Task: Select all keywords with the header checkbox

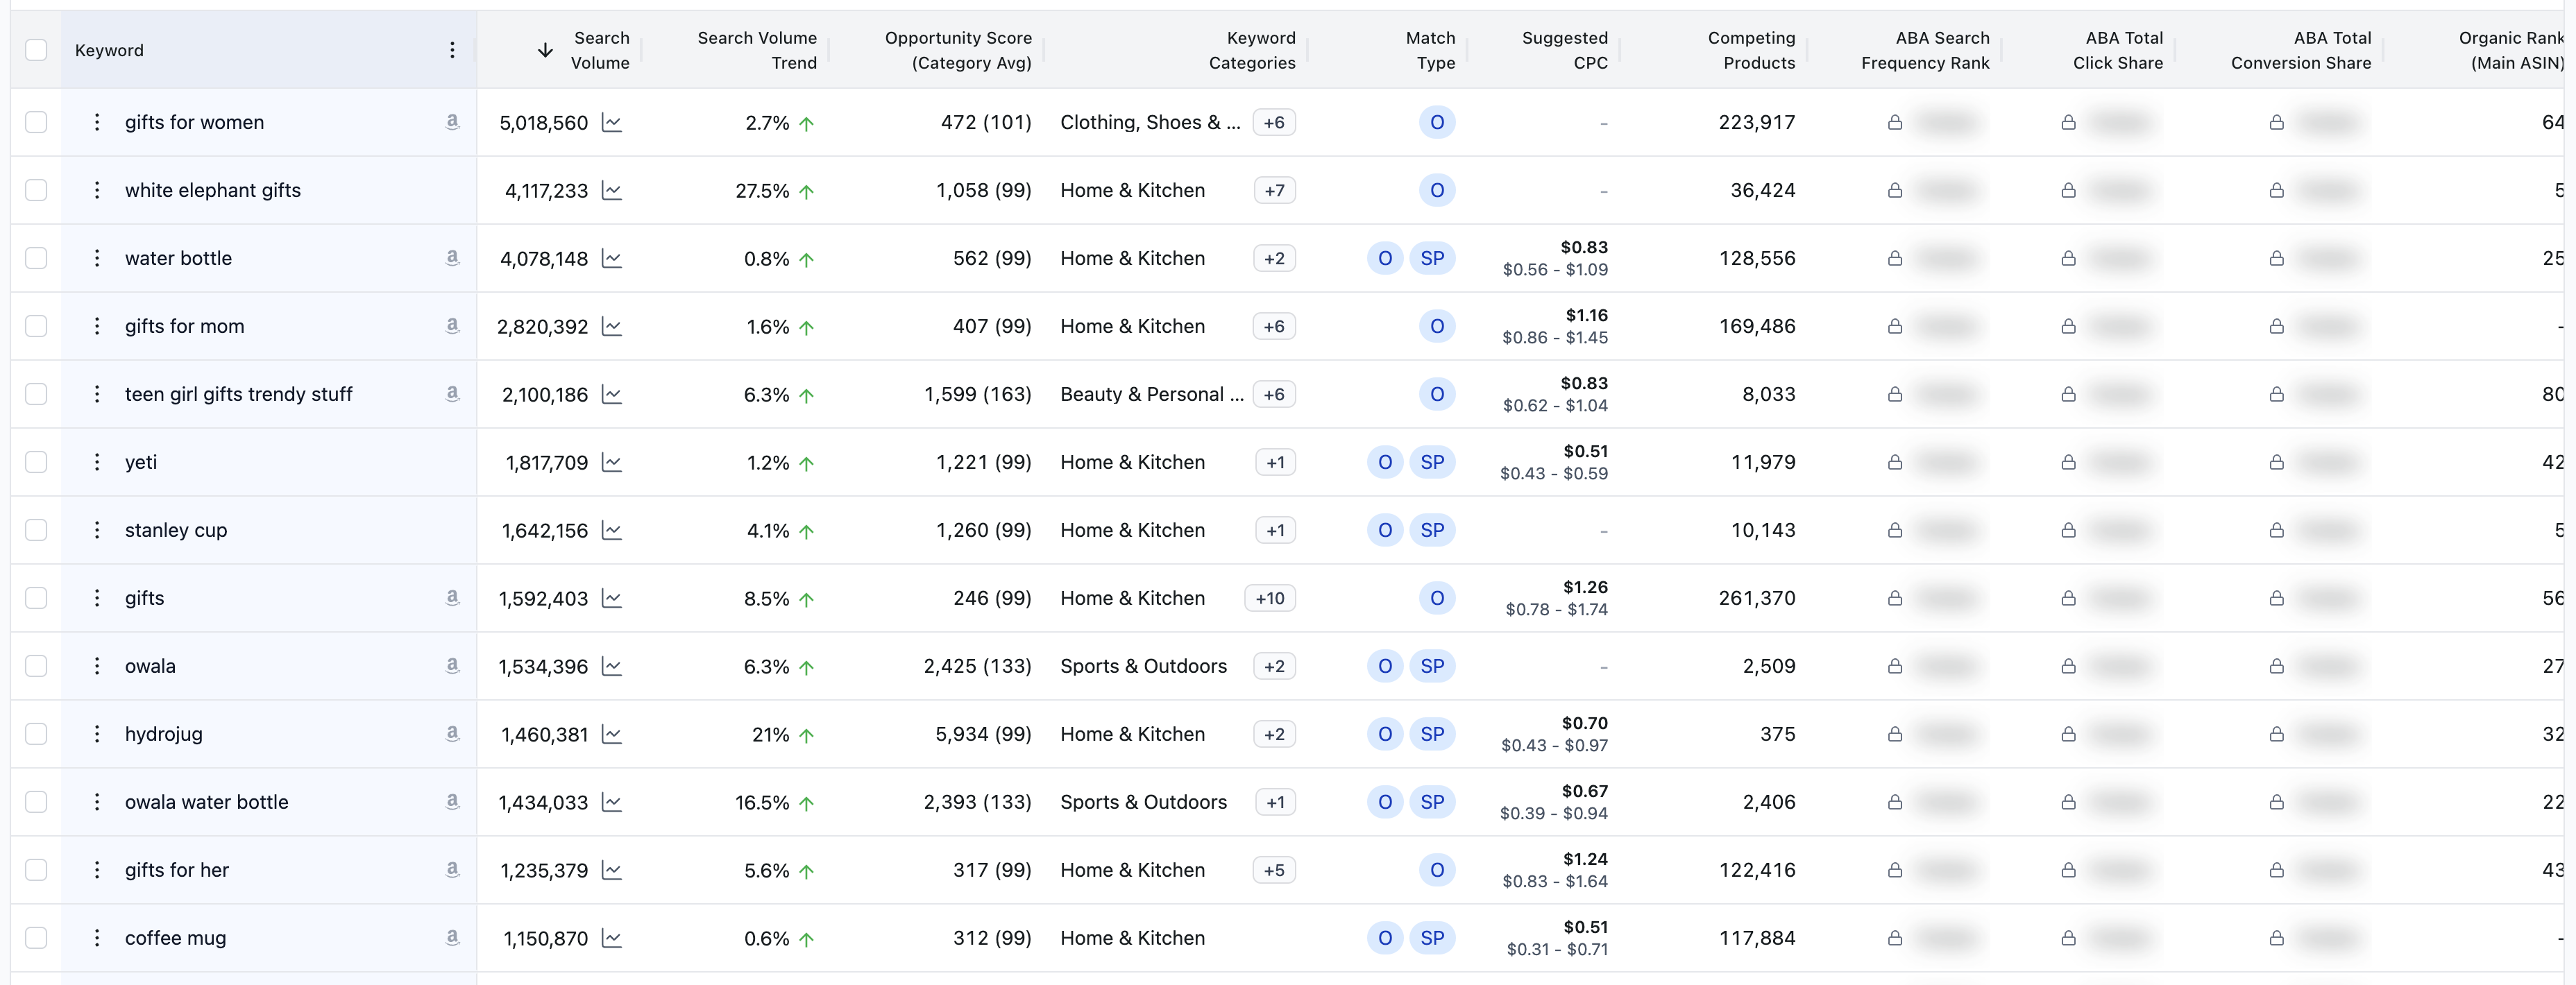Action: click(x=36, y=49)
